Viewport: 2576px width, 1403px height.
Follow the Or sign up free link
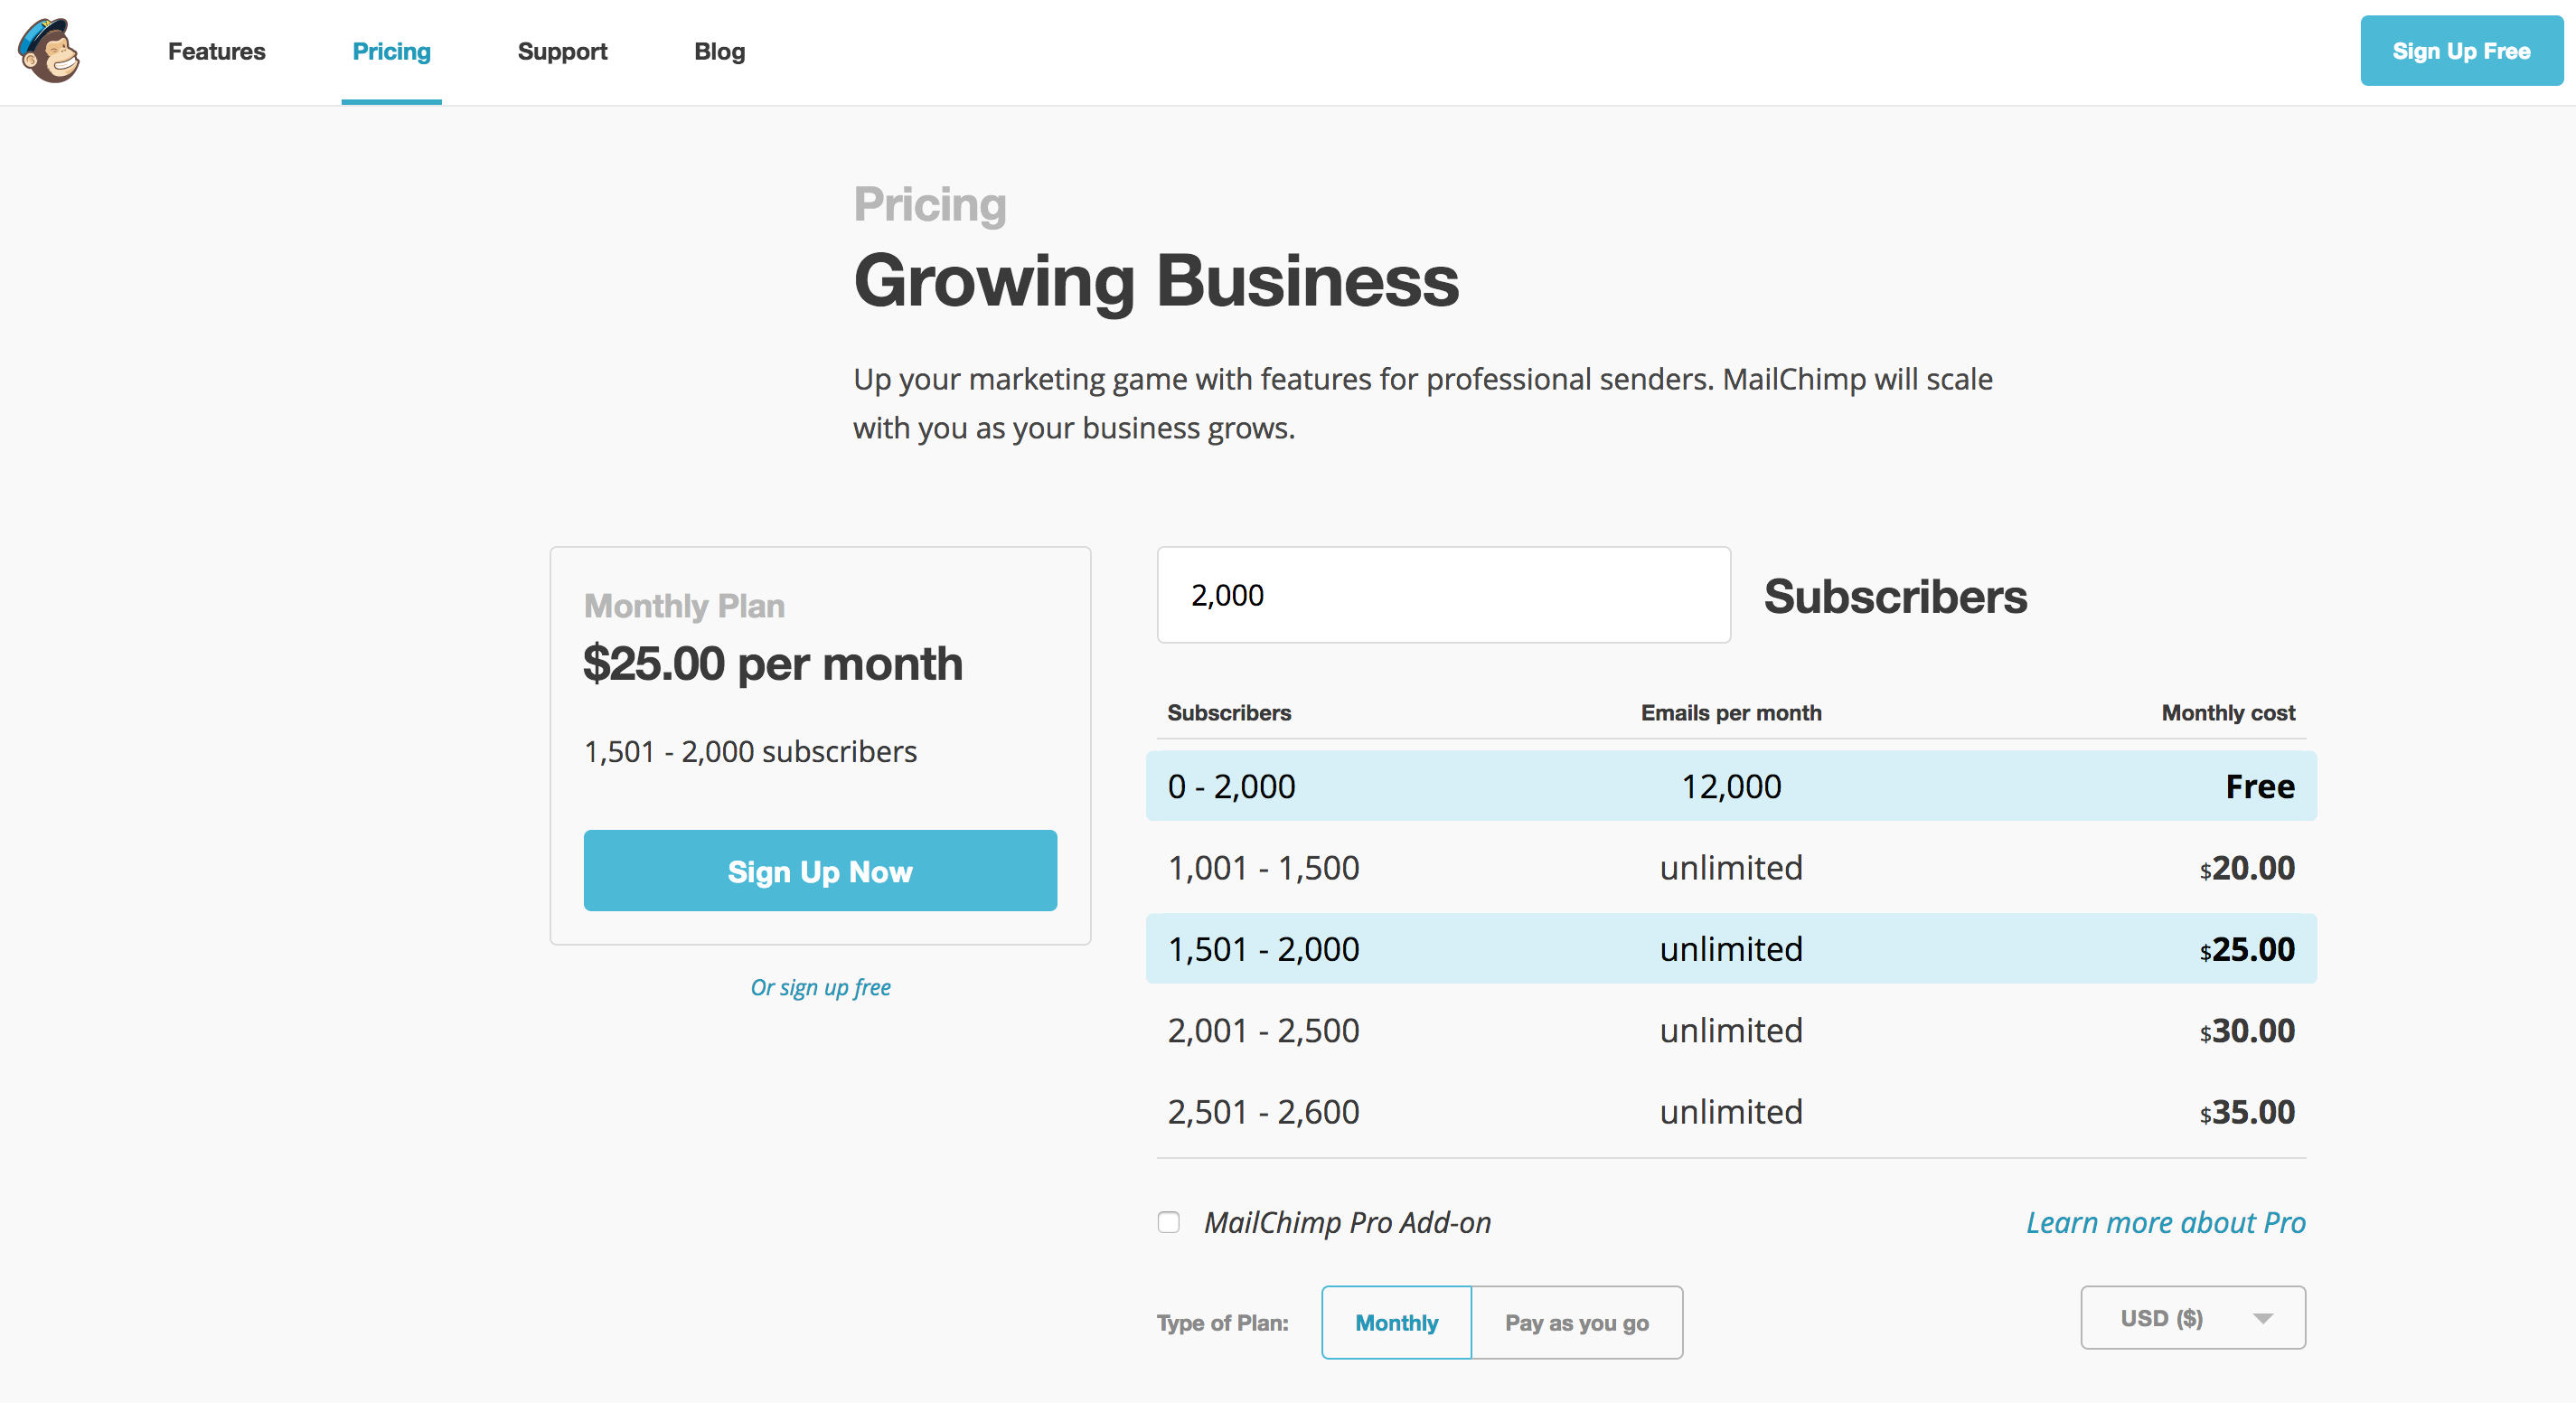point(820,987)
